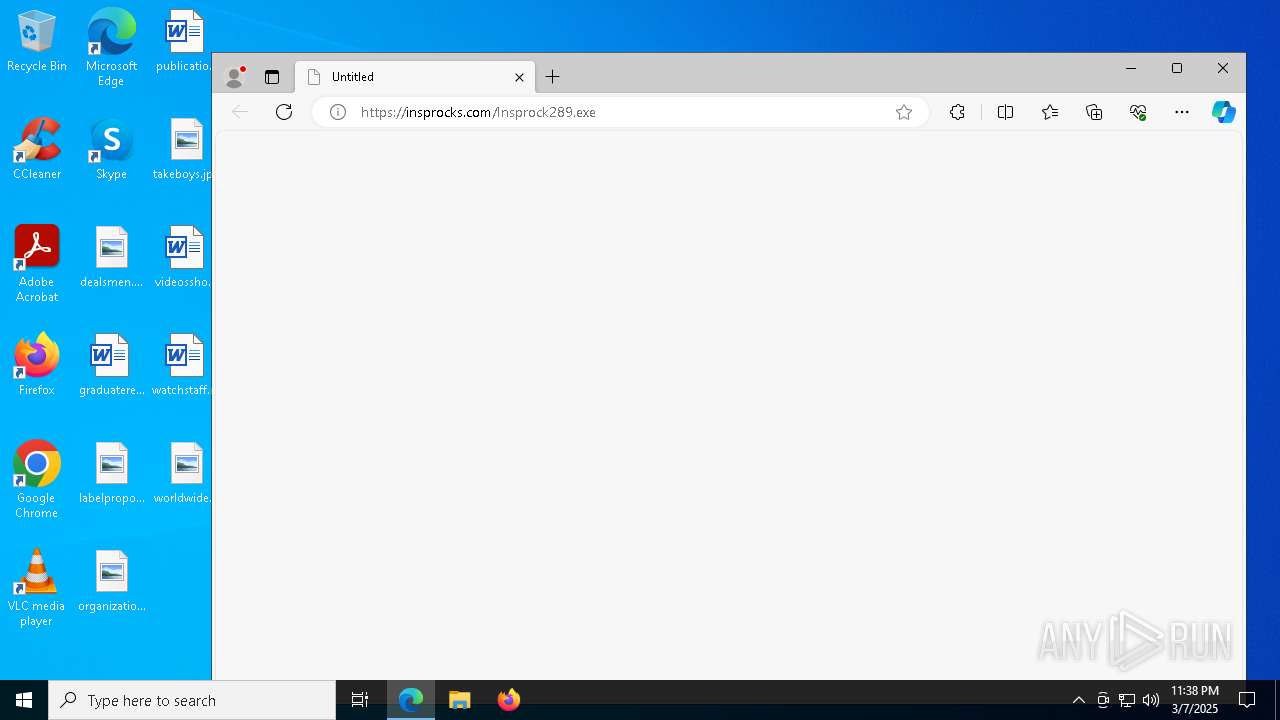Select the dealsmen image file
This screenshot has width=1280, height=720.
pyautogui.click(x=111, y=257)
